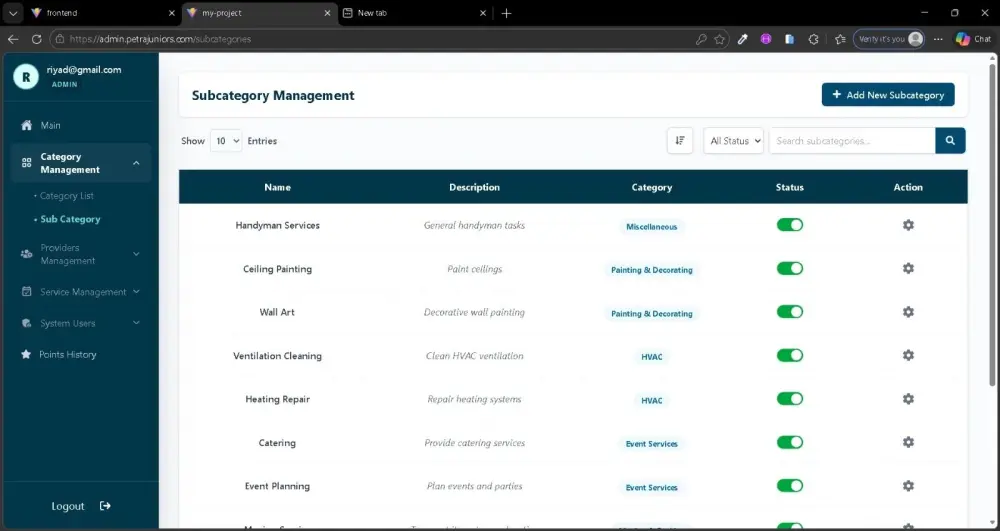The width and height of the screenshot is (1000, 531).
Task: Toggle status for Heating Repair
Action: [x=790, y=399]
